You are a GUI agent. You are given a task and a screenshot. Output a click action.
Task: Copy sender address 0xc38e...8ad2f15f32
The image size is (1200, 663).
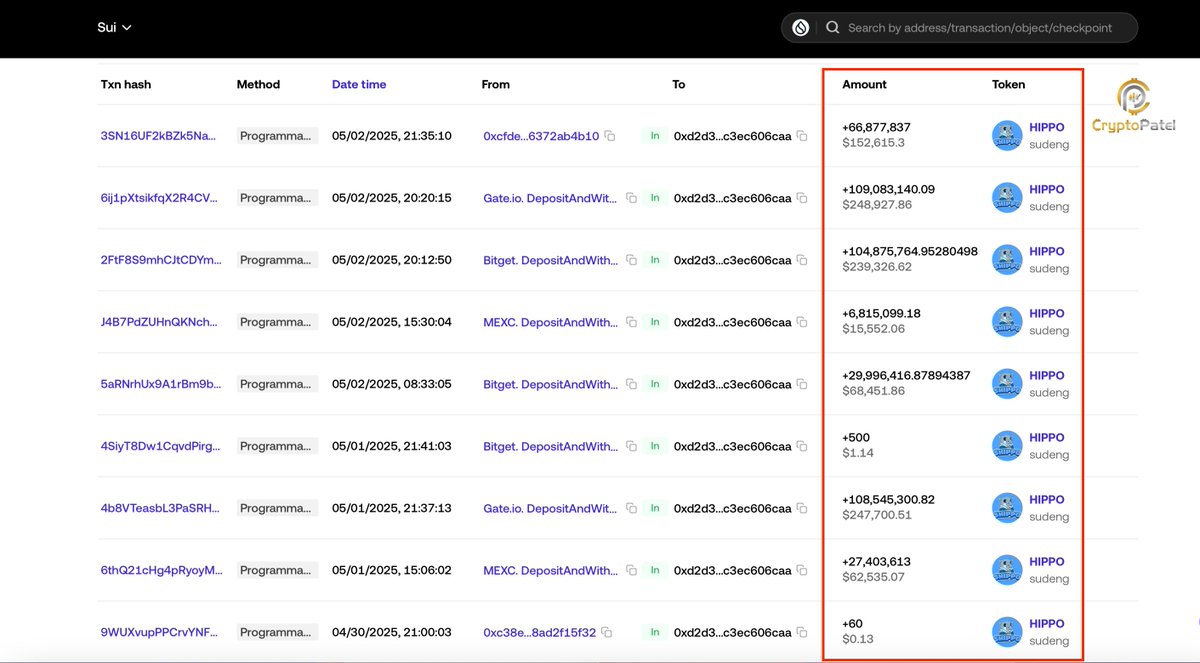tap(607, 632)
